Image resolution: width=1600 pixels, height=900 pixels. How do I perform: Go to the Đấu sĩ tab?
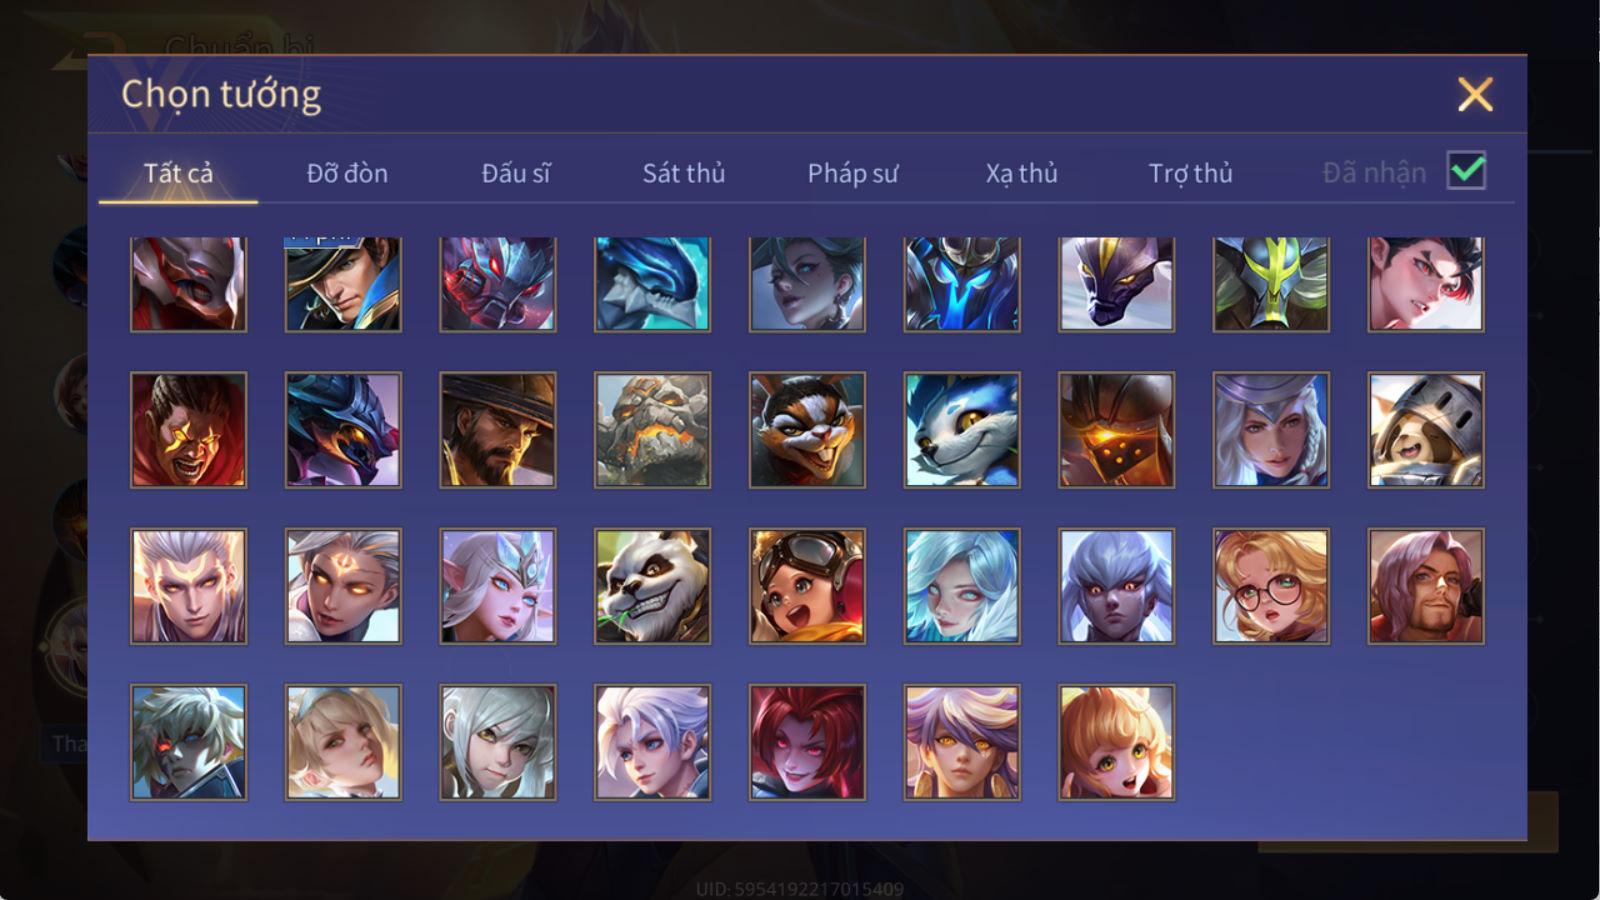point(515,173)
